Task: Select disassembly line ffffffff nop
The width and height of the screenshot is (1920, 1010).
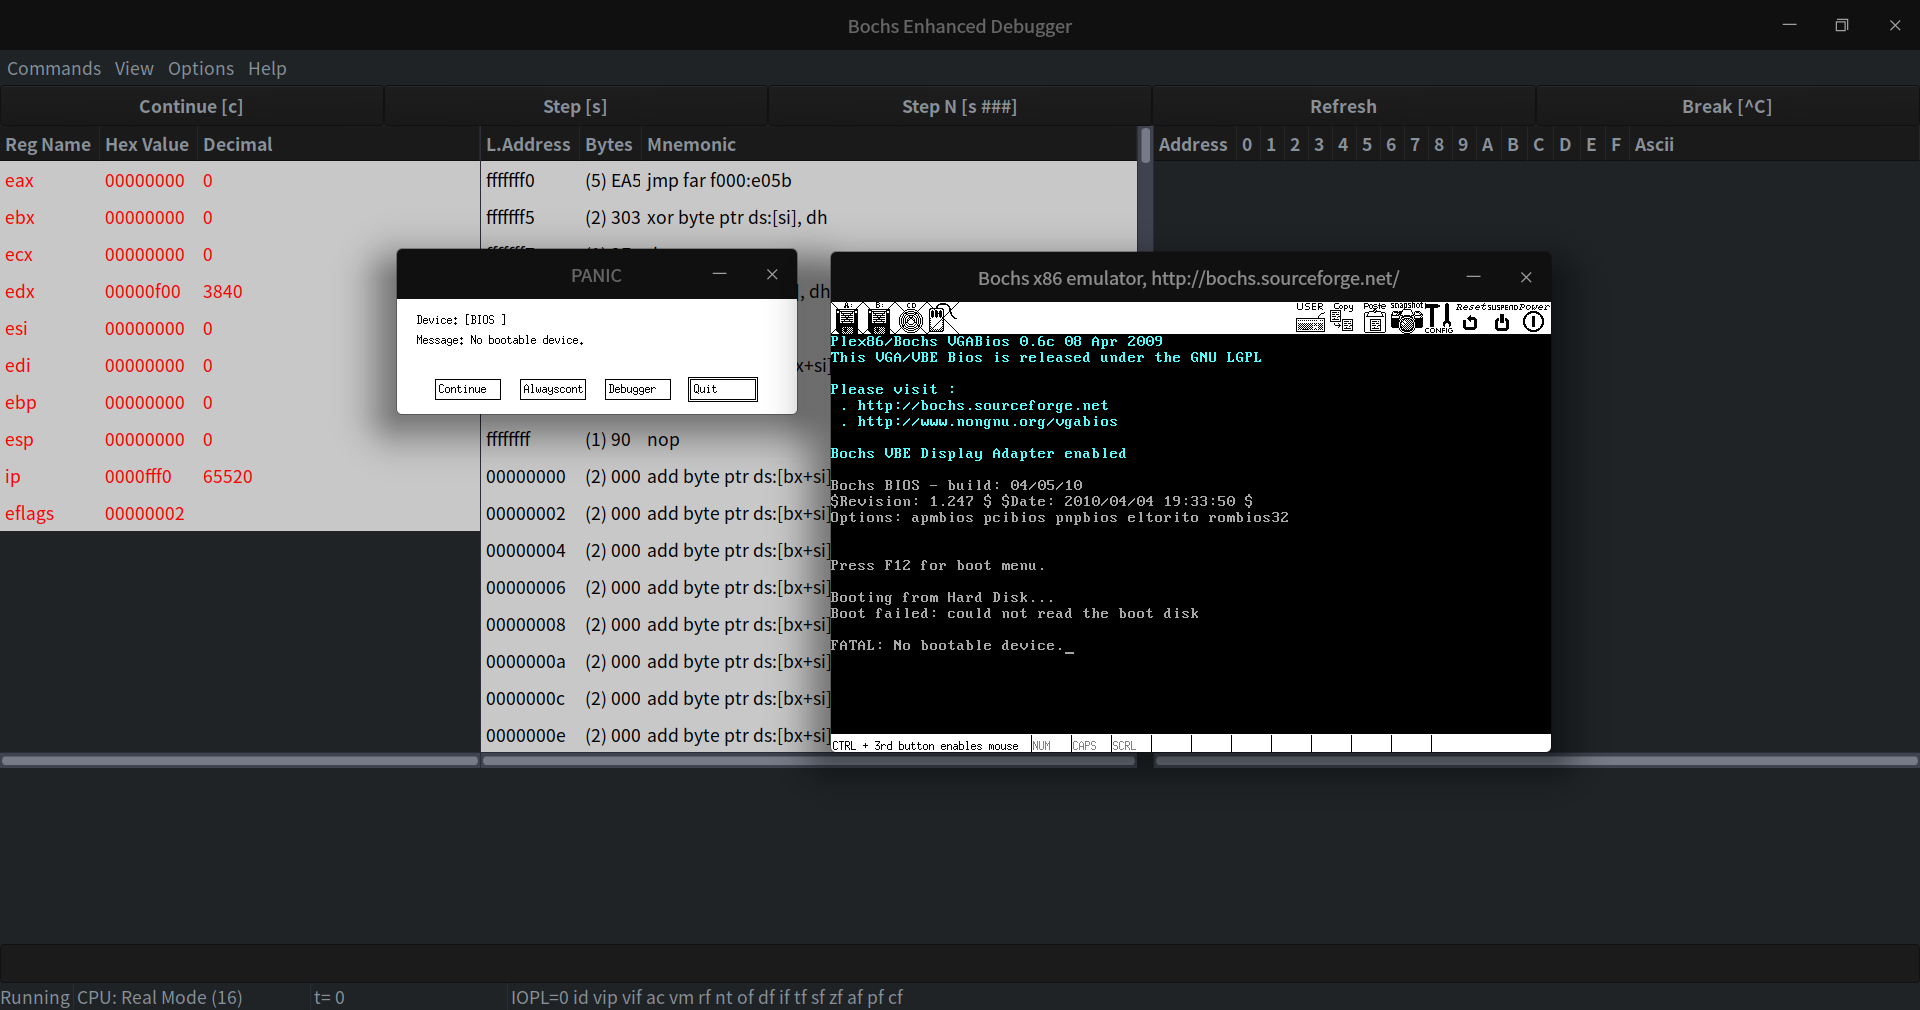Action: click(656, 439)
